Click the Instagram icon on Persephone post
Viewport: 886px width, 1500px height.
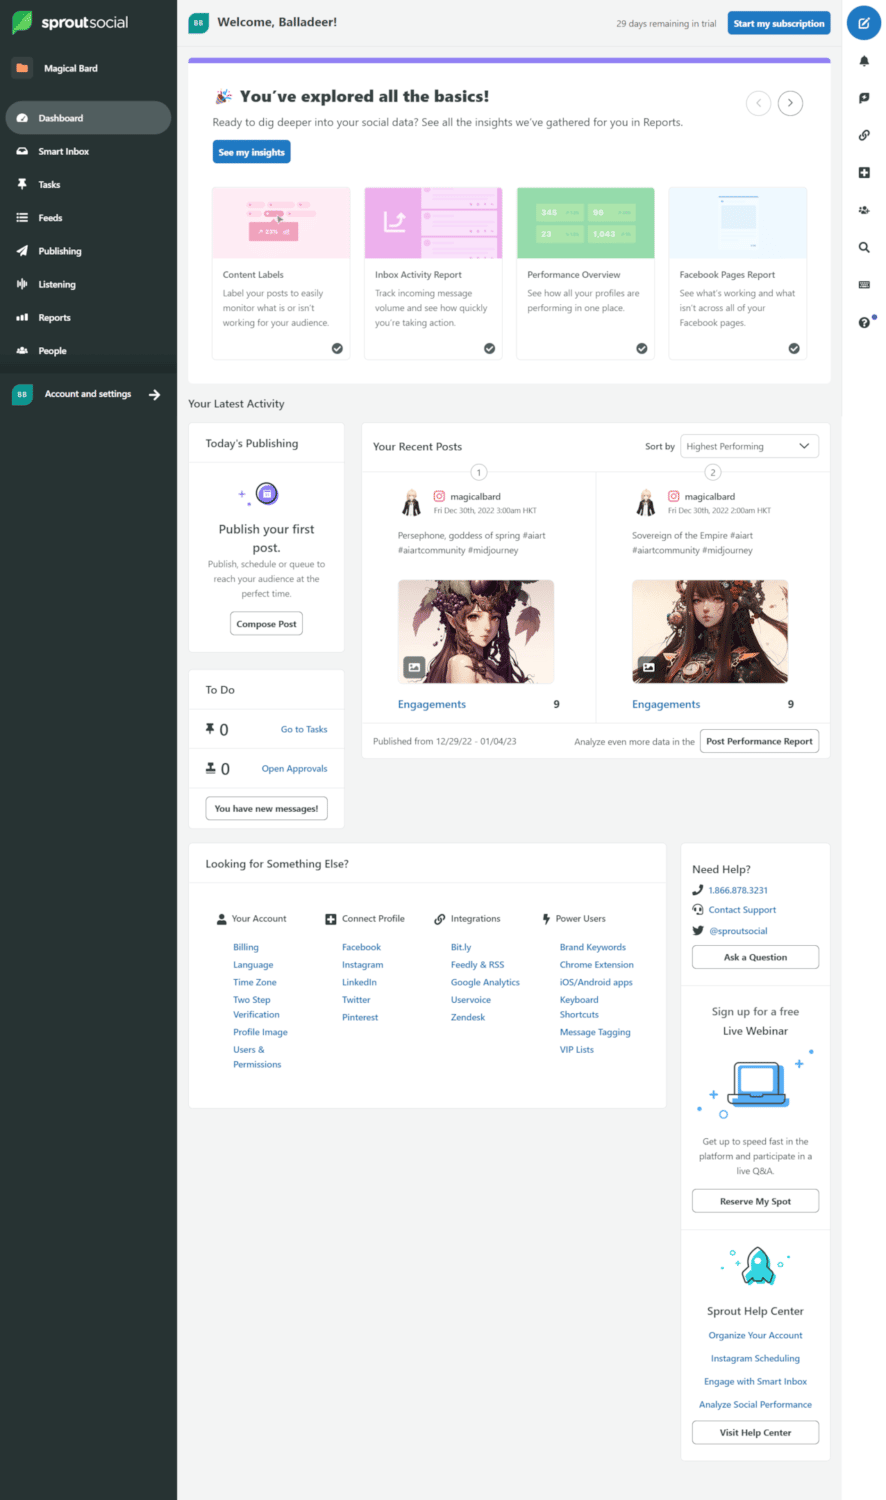coord(438,496)
